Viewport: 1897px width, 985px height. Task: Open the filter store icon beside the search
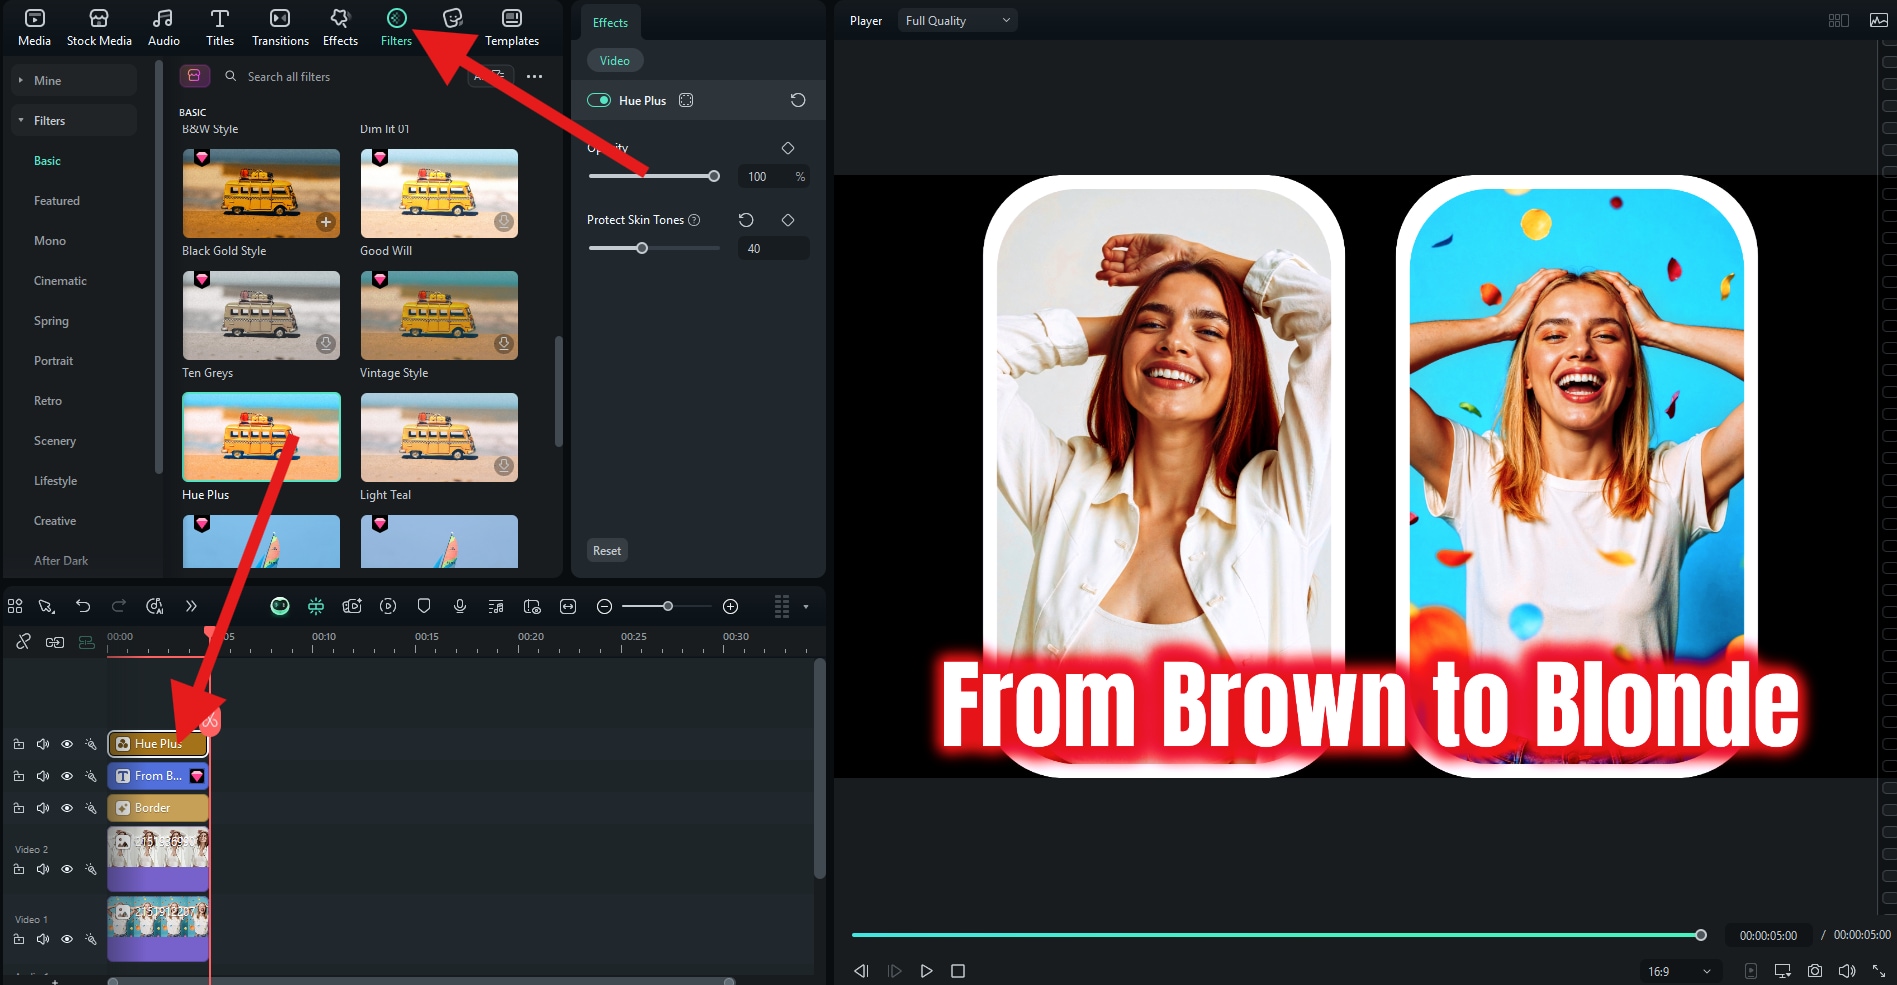[194, 76]
